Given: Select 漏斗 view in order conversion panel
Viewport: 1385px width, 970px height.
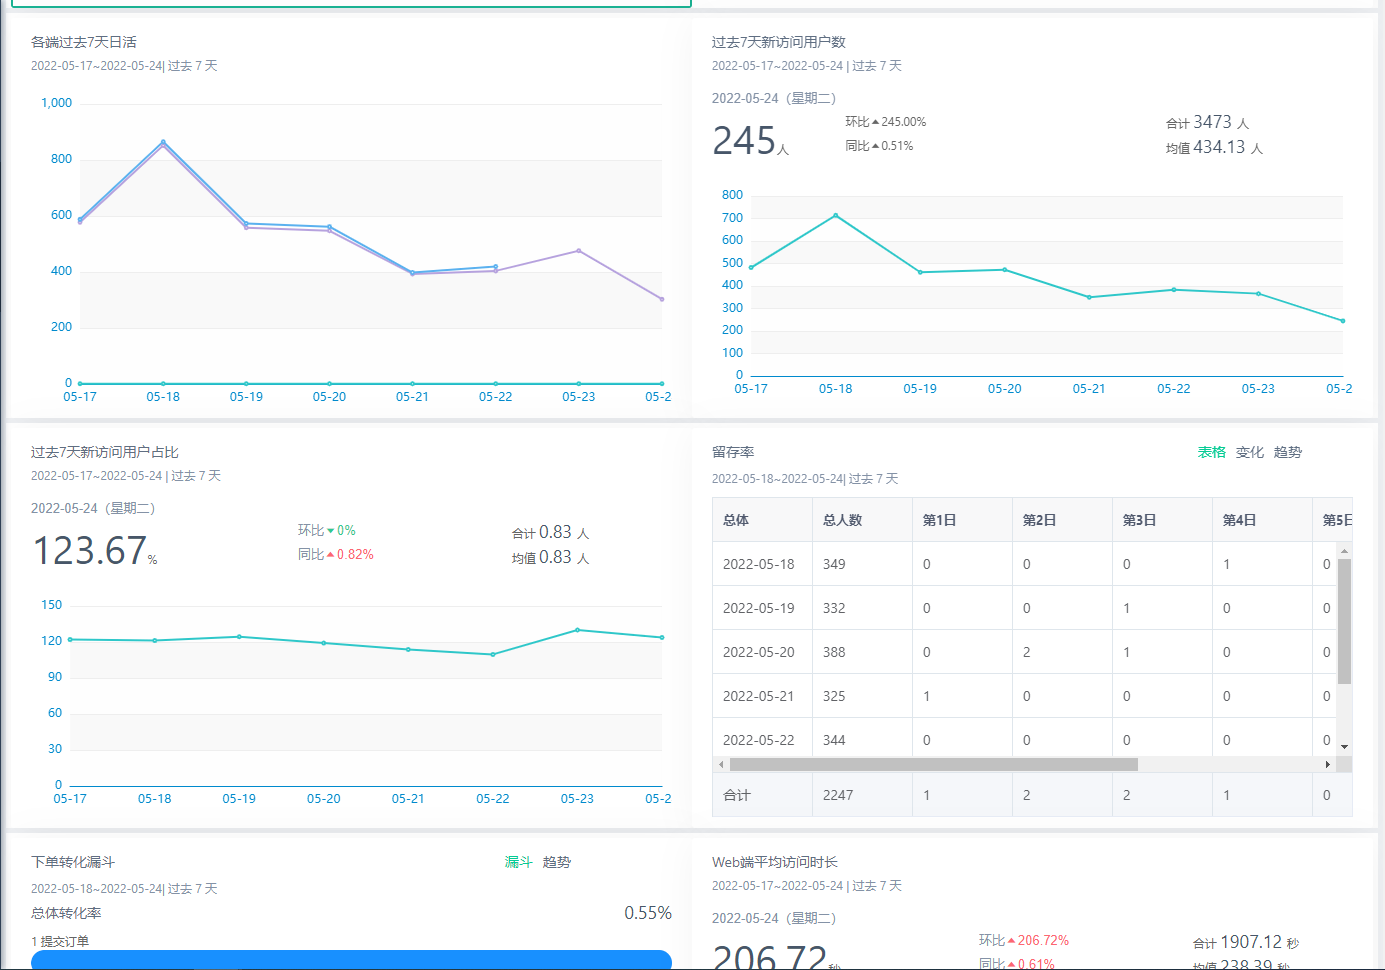Looking at the screenshot, I should pos(518,862).
